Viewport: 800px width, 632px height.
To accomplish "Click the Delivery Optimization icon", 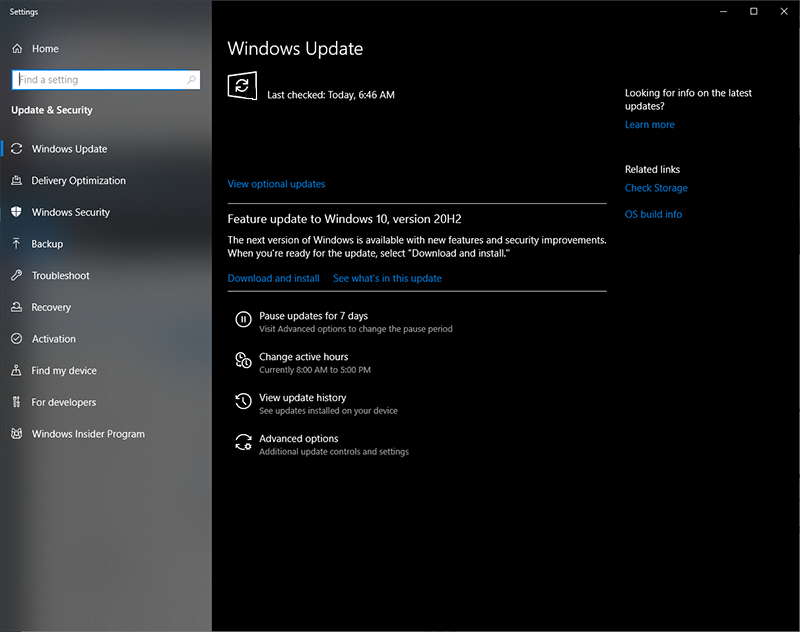I will point(17,180).
